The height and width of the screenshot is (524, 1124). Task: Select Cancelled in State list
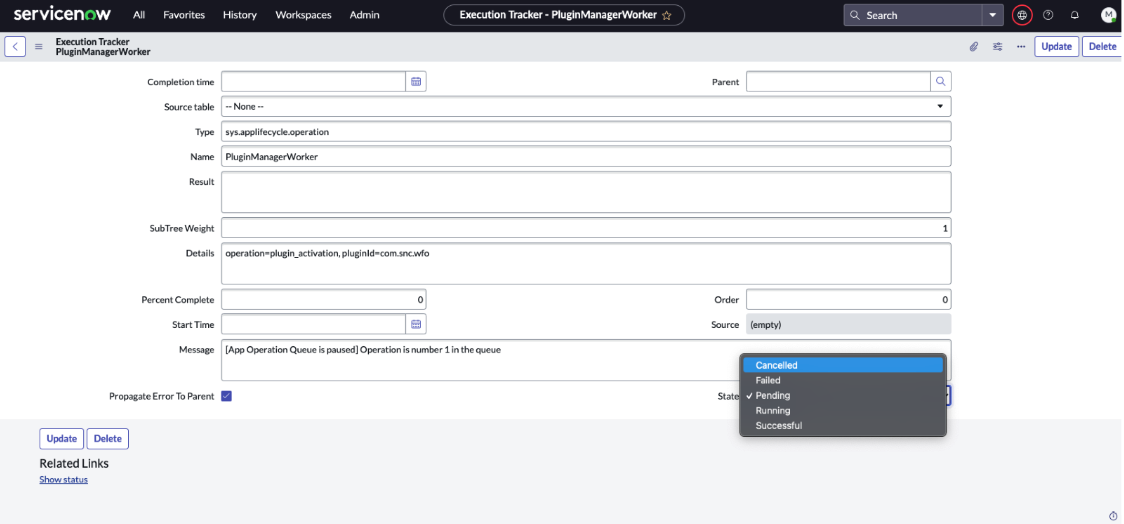(x=843, y=365)
